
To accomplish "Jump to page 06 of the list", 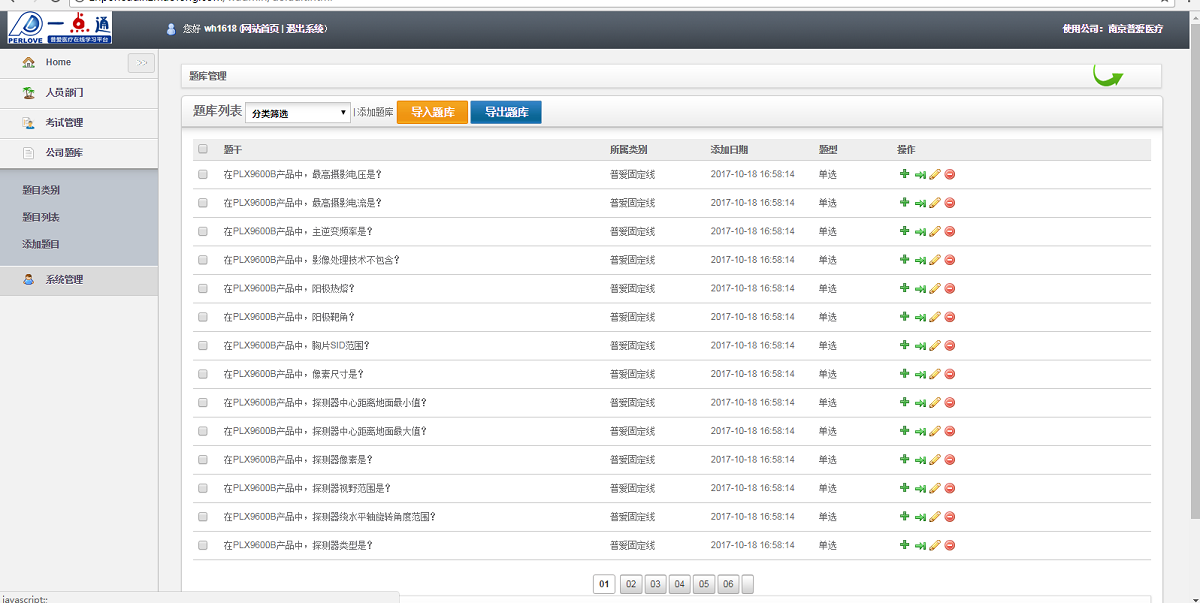I will tap(728, 584).
